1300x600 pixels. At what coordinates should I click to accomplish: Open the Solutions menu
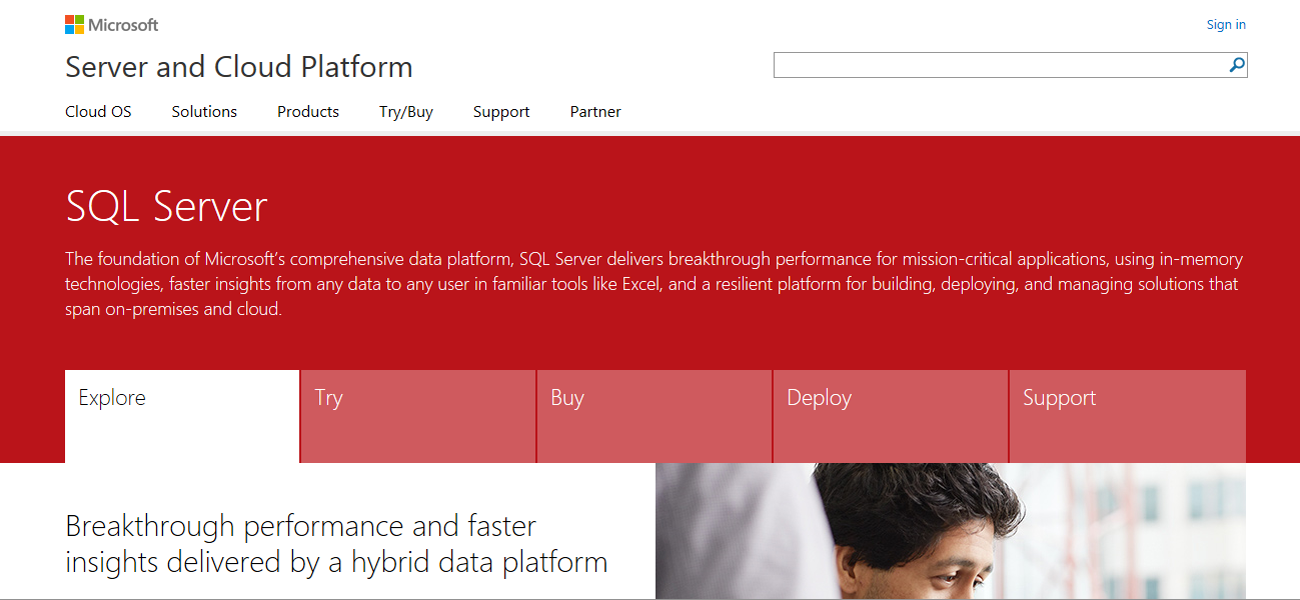(204, 112)
